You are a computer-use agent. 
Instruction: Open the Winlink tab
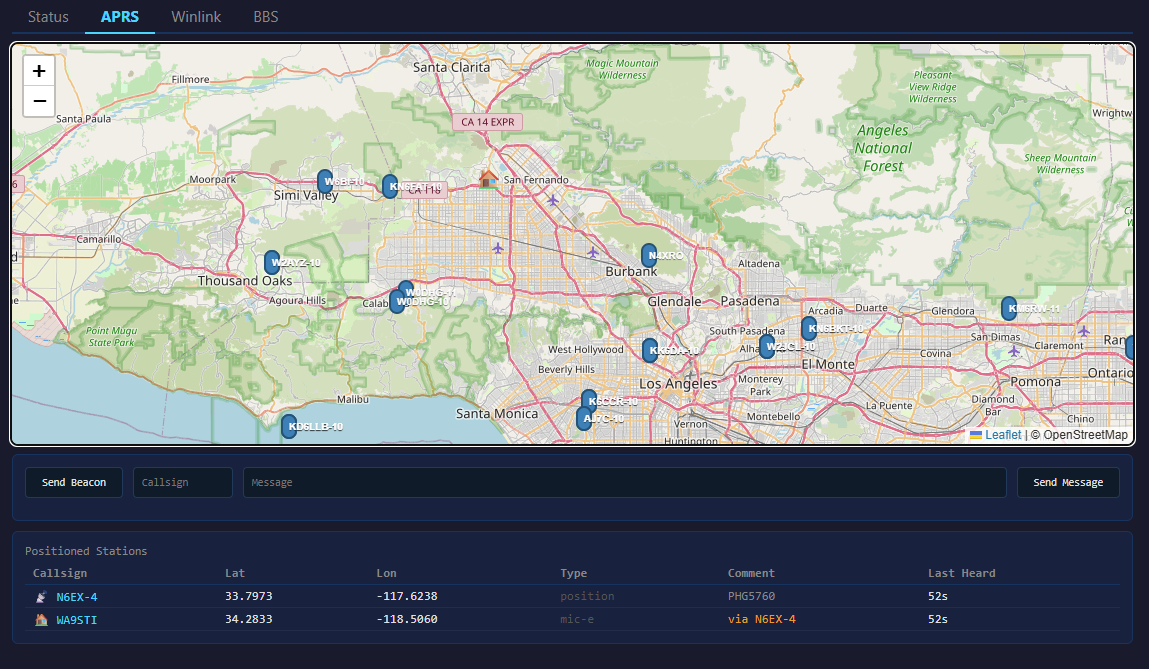[x=196, y=16]
